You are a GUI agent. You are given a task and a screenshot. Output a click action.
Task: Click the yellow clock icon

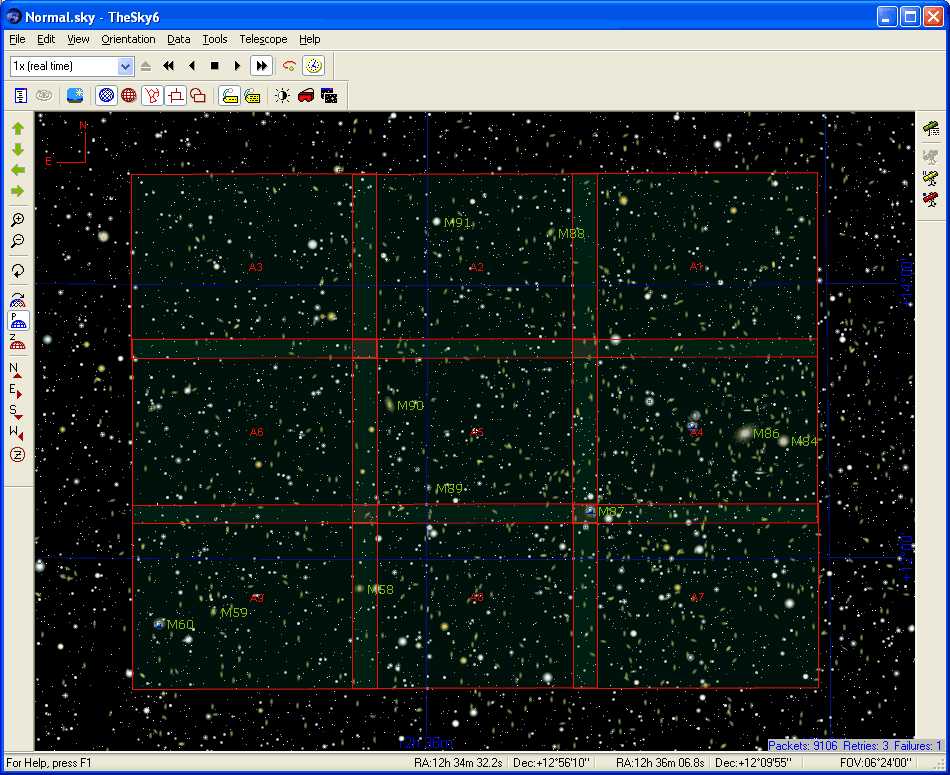314,66
